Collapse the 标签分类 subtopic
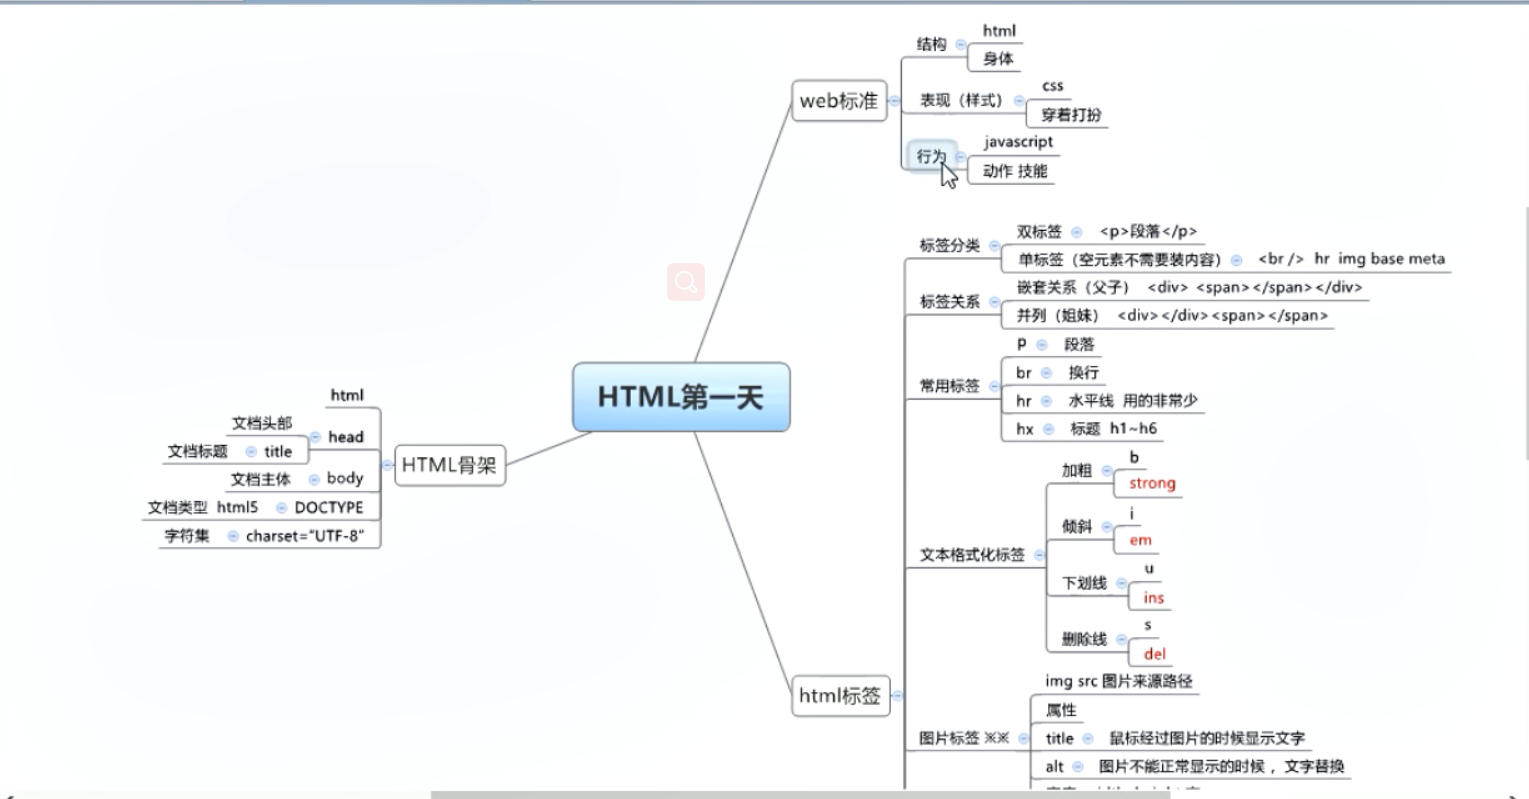Viewport: 1529px width, 799px height. coord(994,245)
